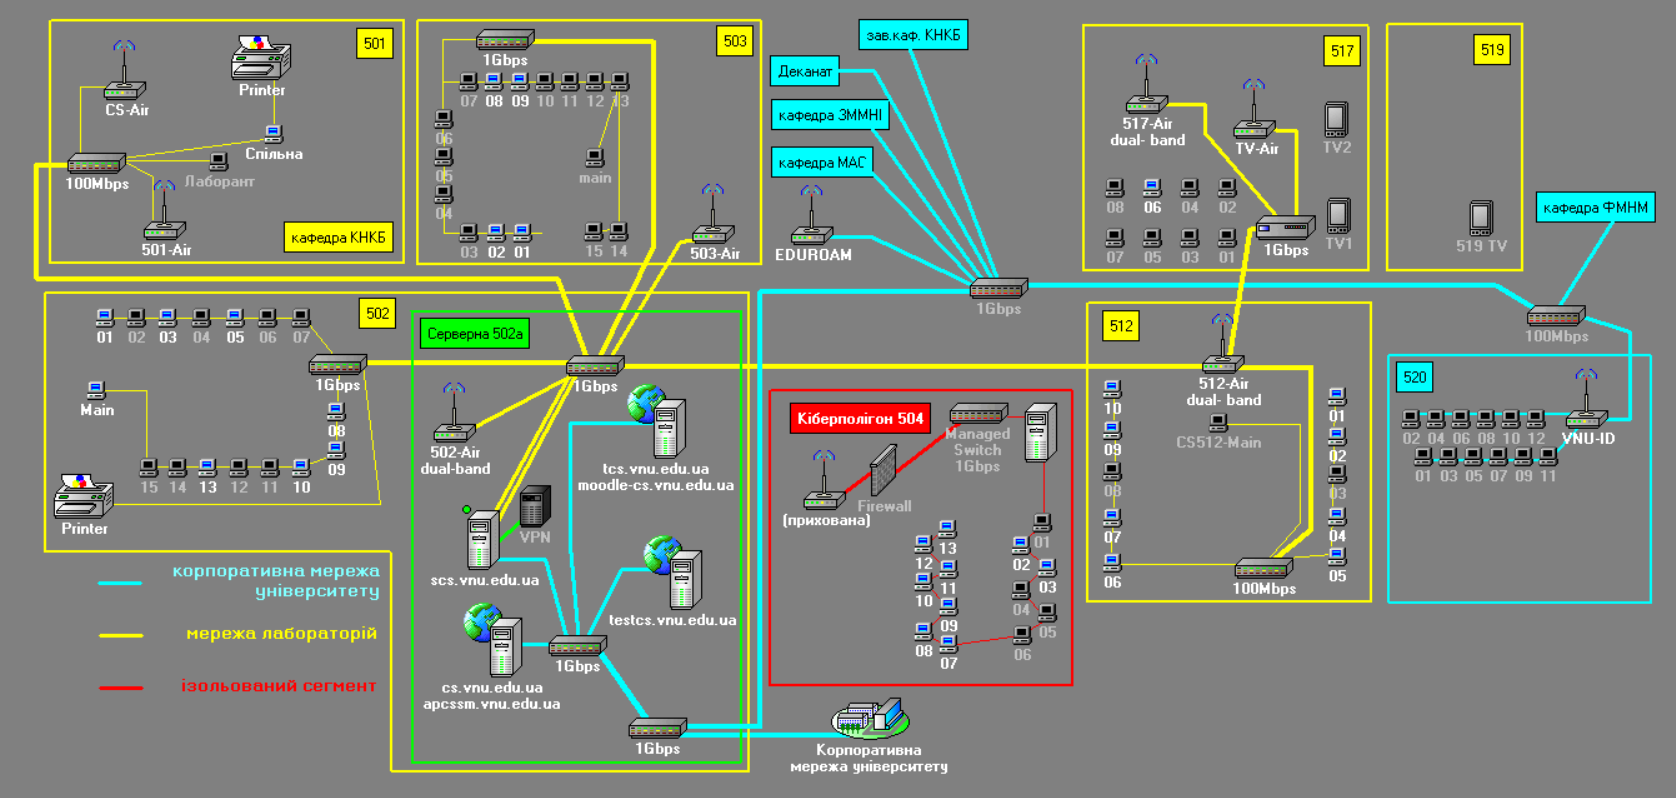
Task: Select the Managed Switch in Кіберполігон 504
Action: point(977,413)
